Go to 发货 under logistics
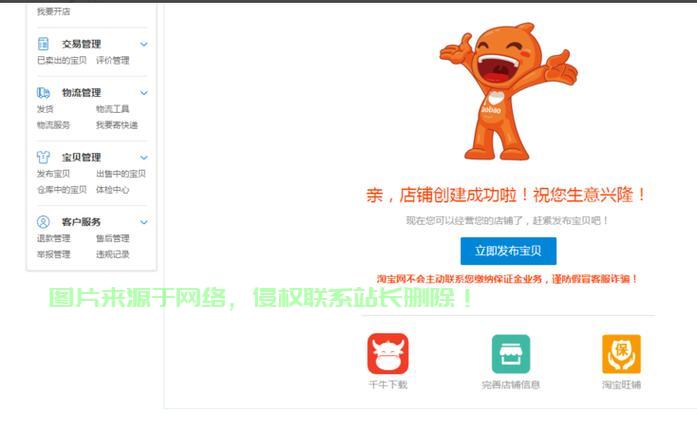Screen dimensions: 697x431 pyautogui.click(x=45, y=109)
